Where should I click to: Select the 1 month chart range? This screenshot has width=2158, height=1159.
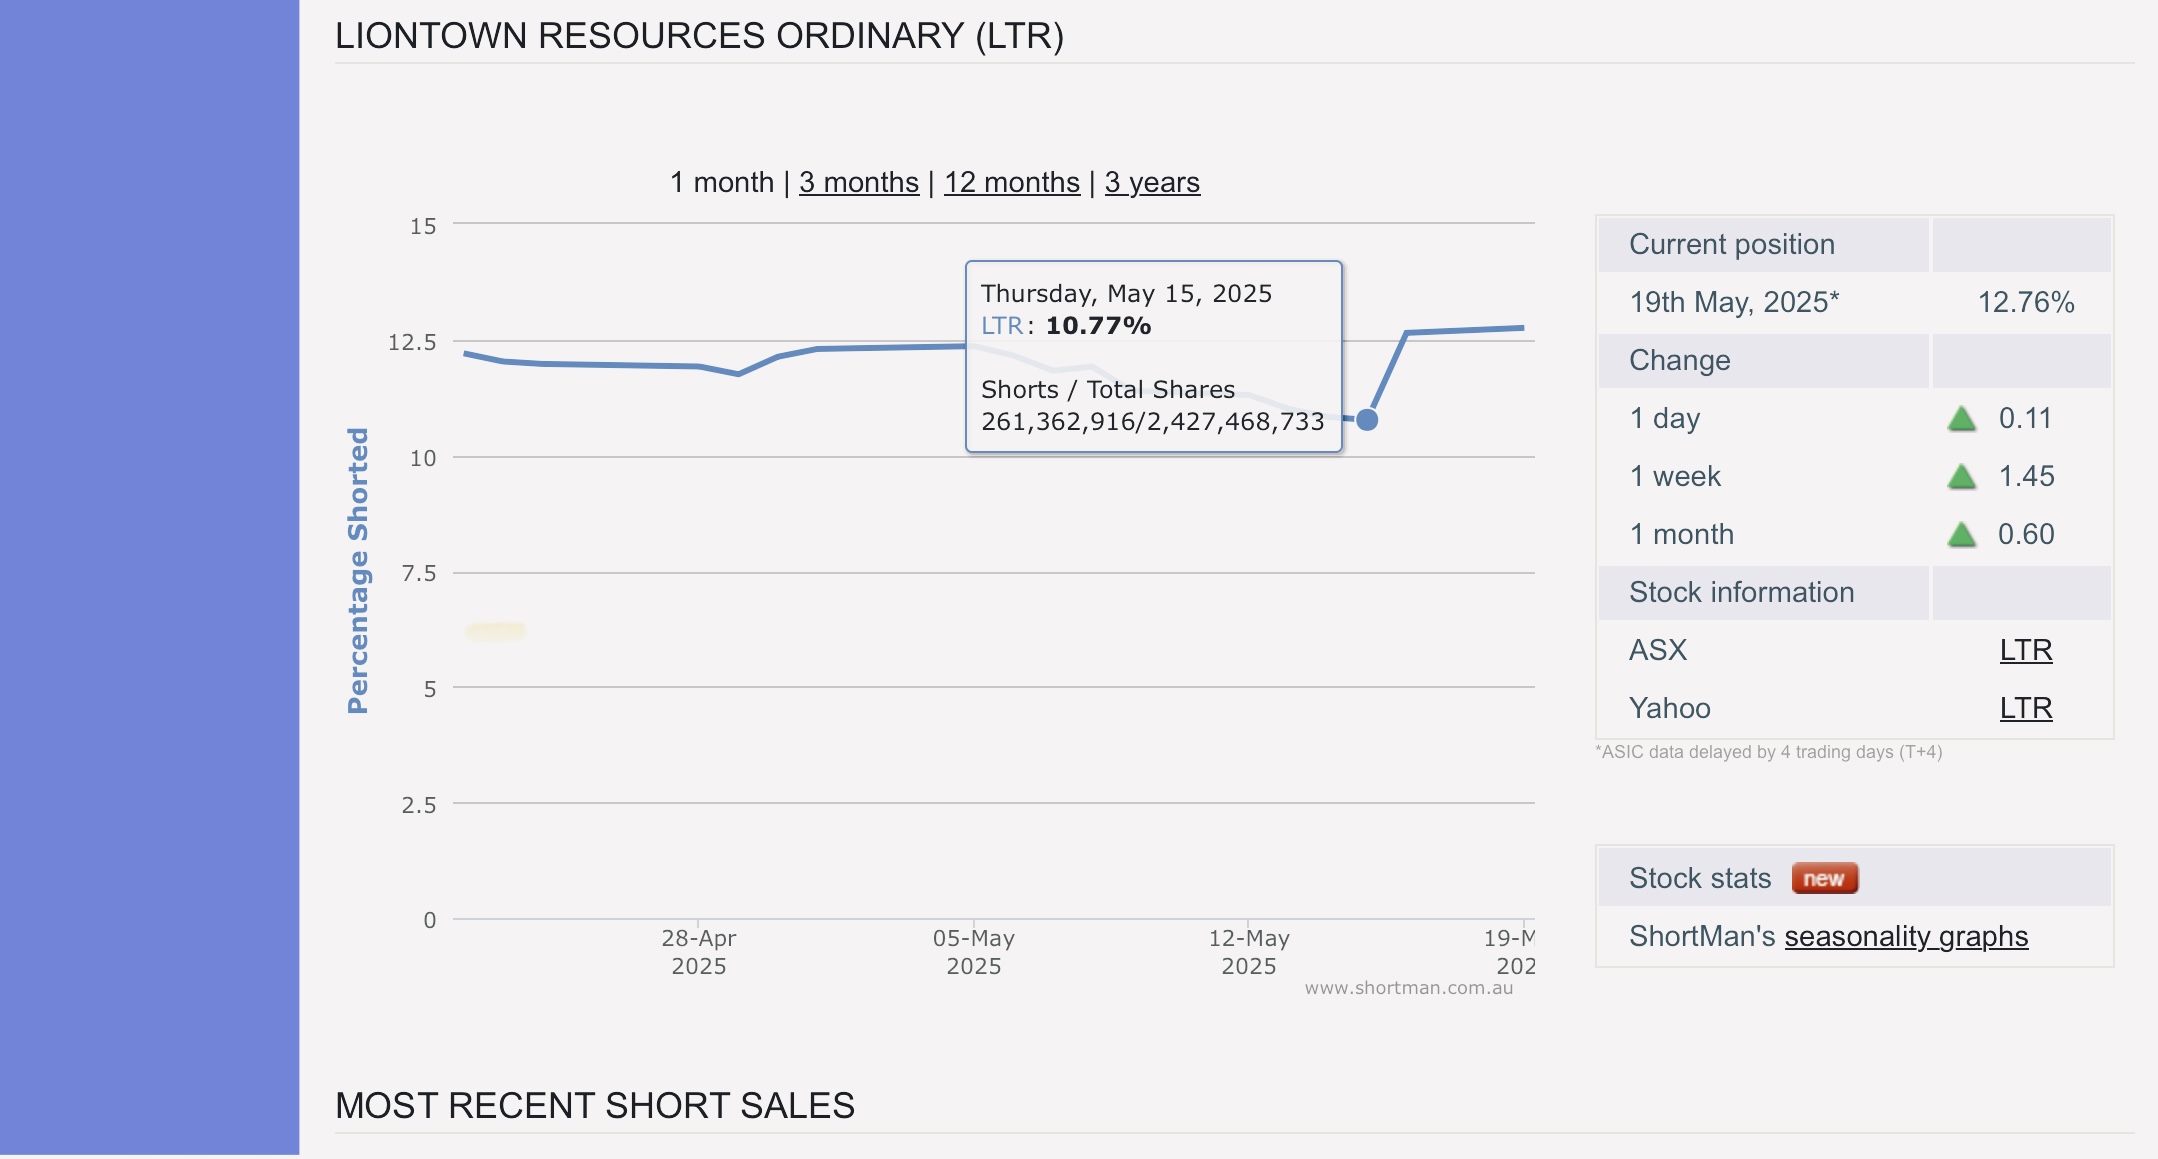[x=722, y=182]
